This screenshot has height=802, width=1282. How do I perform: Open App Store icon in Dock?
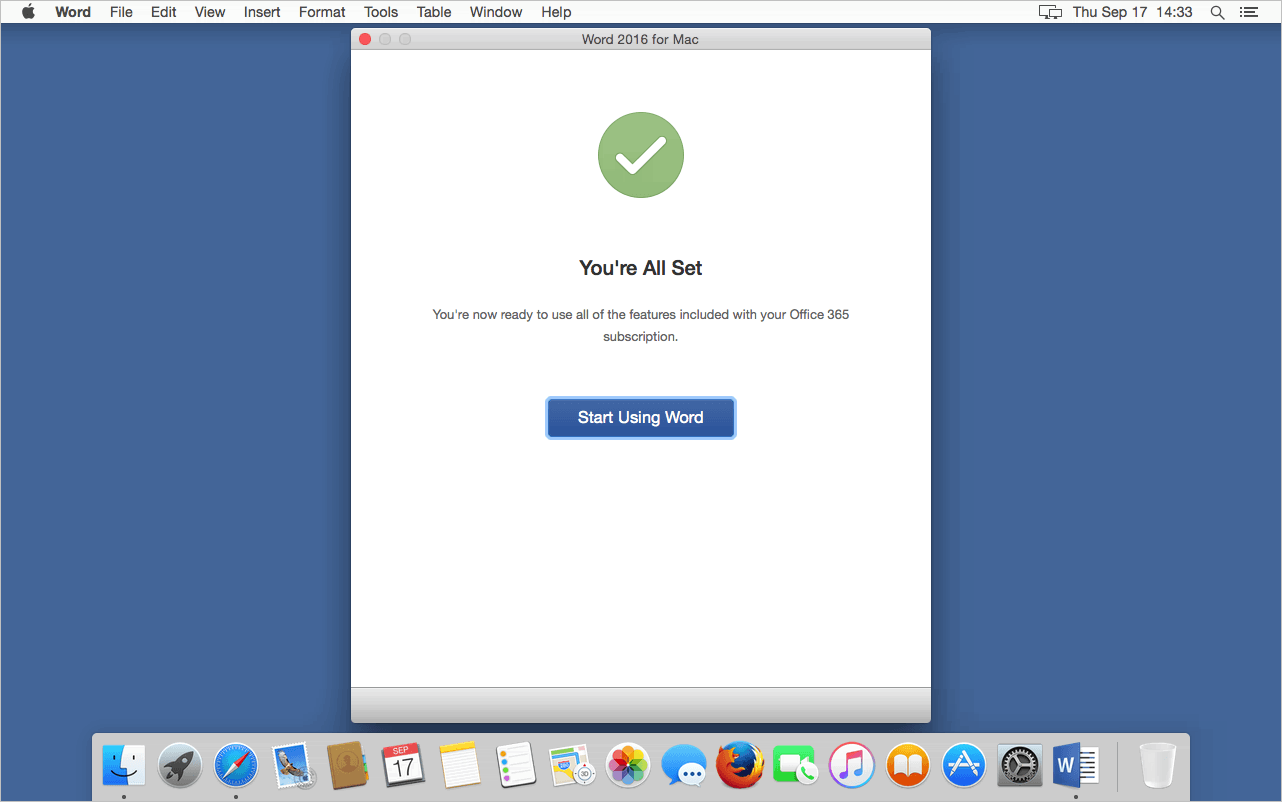pos(964,766)
